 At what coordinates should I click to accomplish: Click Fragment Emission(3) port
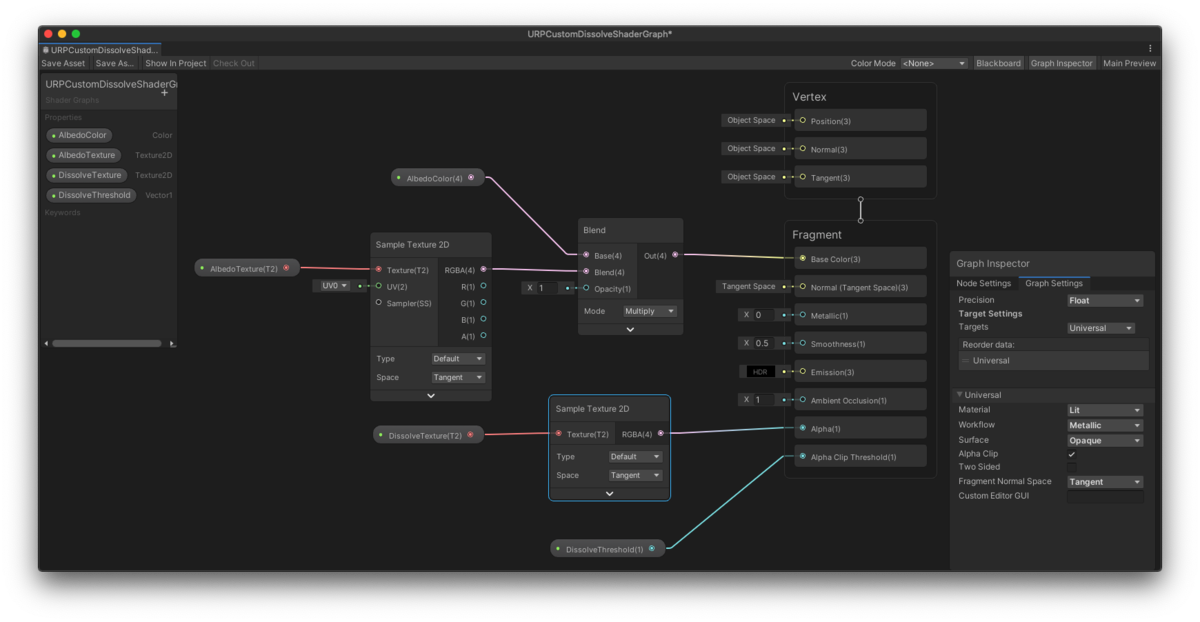pos(802,371)
